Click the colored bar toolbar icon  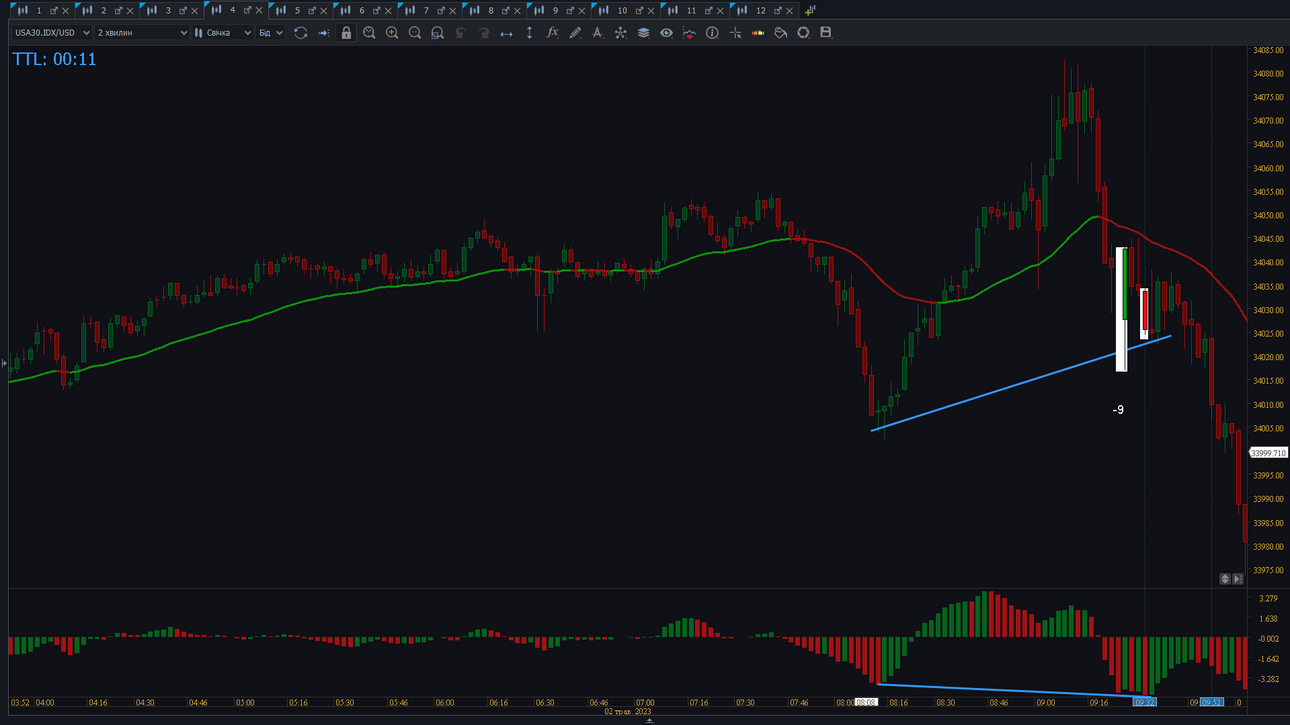pyautogui.click(x=757, y=33)
